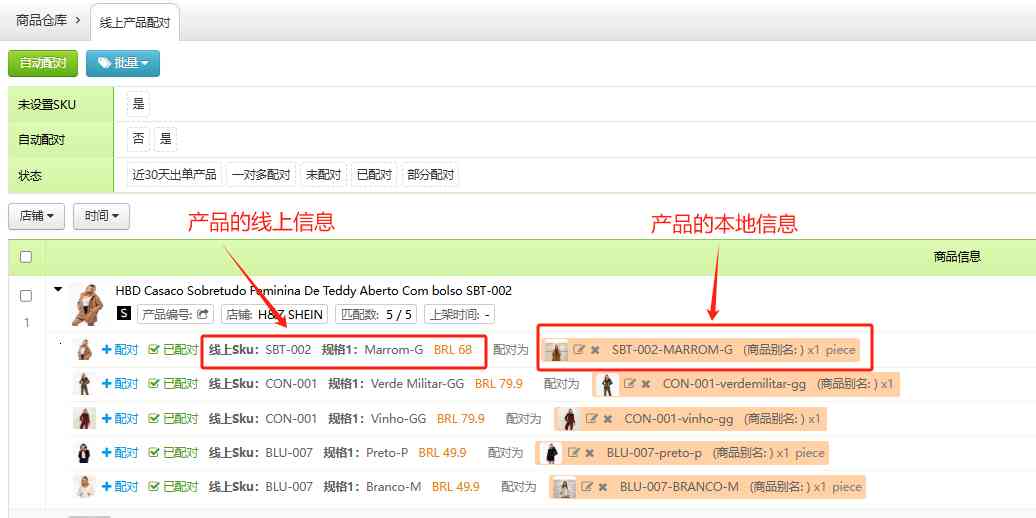Open the 批量 dropdown menu
Viewport: 1036px width, 518px height.
(123, 63)
